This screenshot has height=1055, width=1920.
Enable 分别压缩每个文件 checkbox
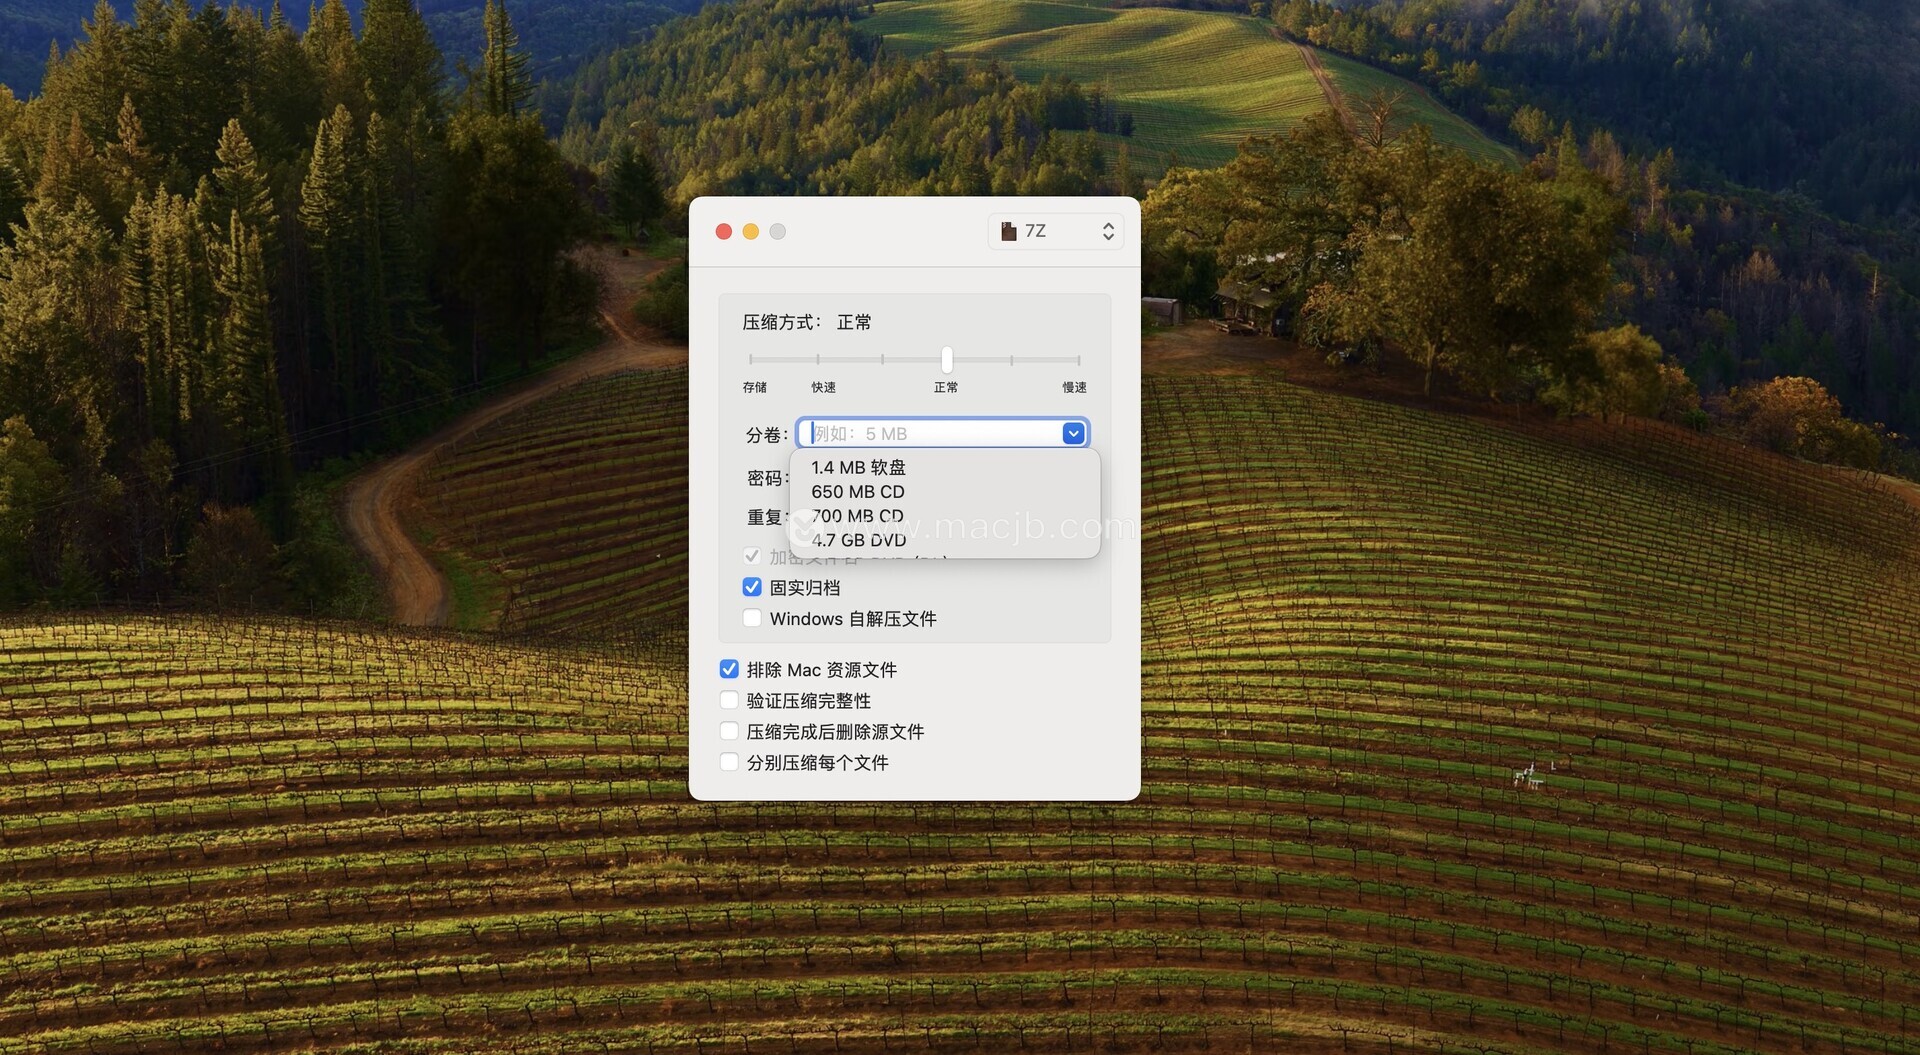729,762
